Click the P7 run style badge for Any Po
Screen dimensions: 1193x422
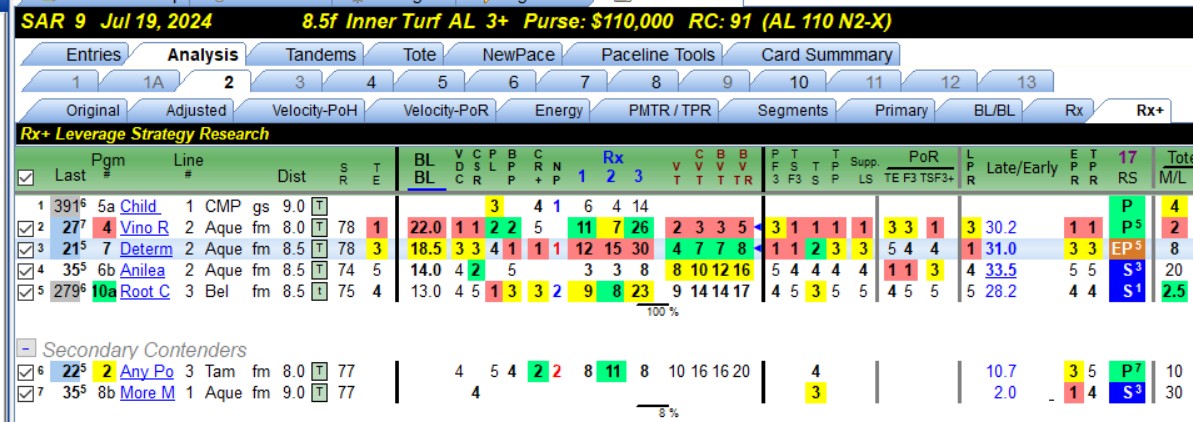[x=1127, y=372]
